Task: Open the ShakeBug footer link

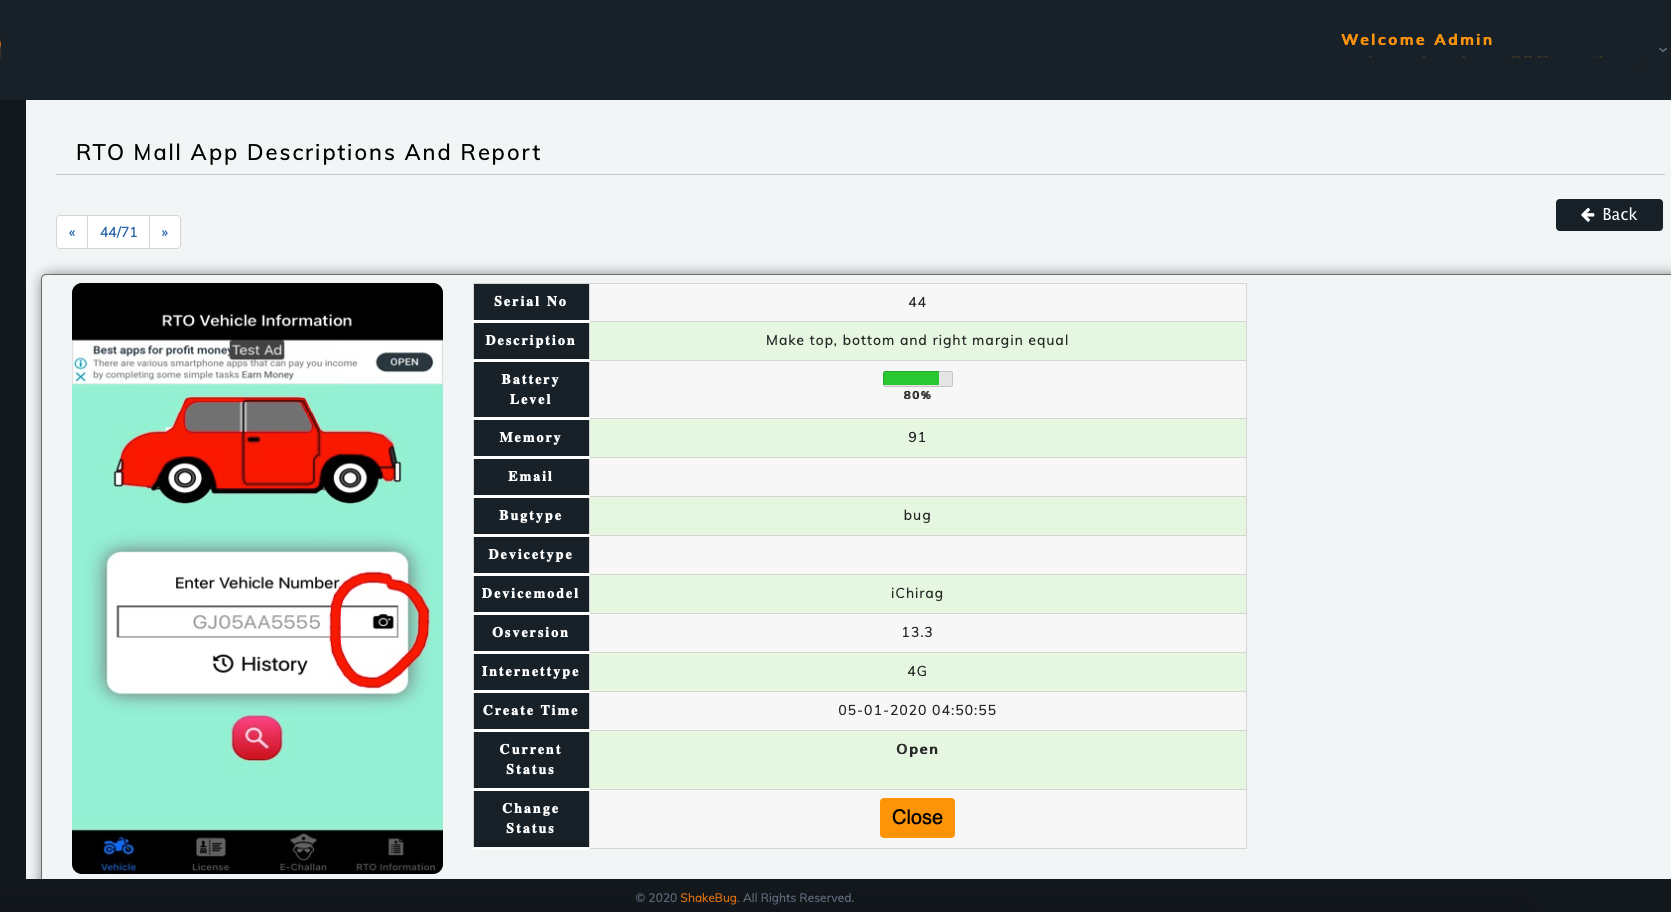Action: click(x=708, y=898)
